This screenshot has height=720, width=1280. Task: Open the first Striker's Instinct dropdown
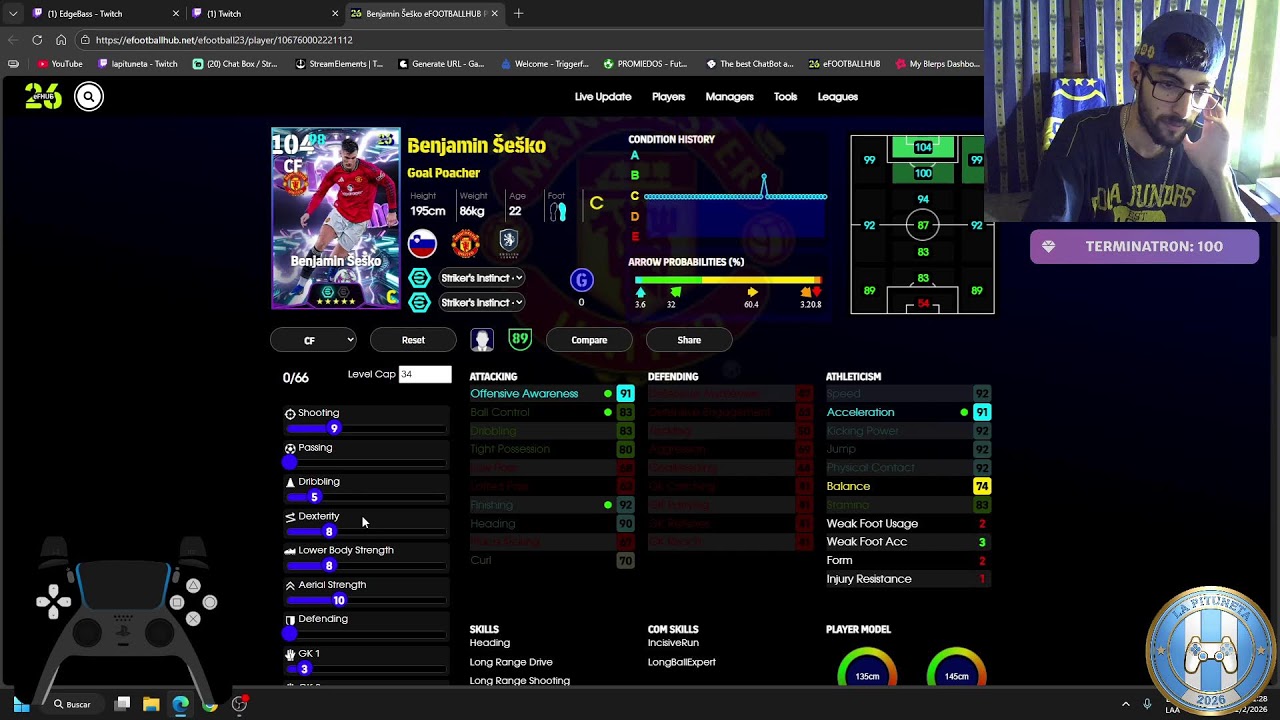point(481,278)
